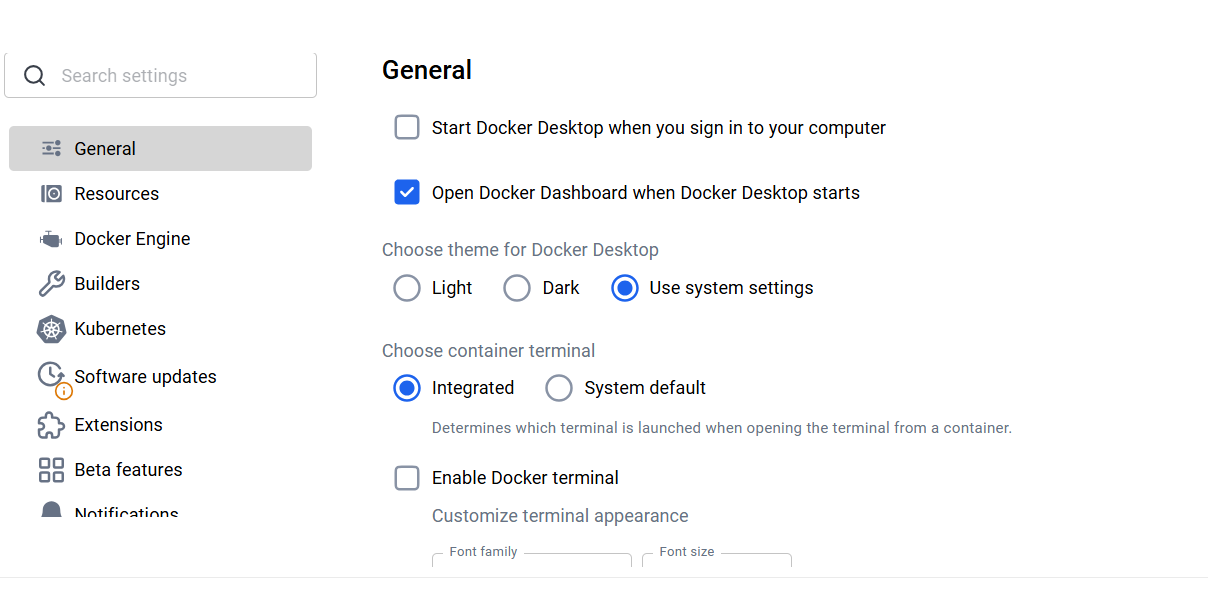Click the search magnifier icon
The image size is (1208, 612).
35,76
